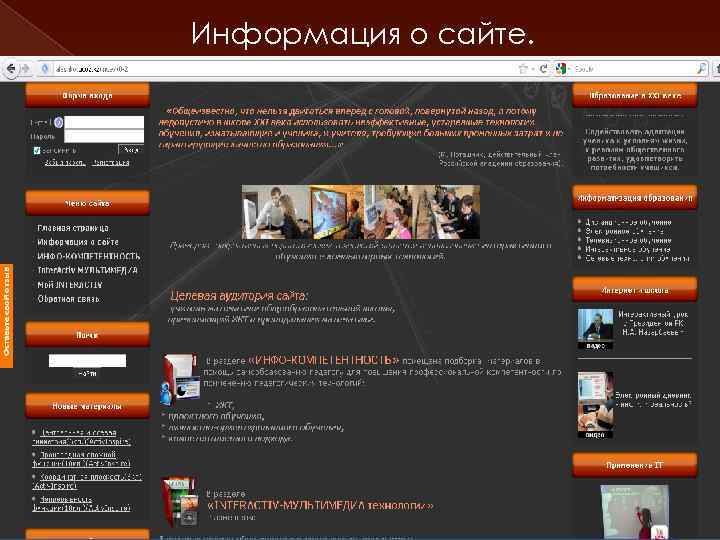The height and width of the screenshot is (540, 720).
Task: Click the Google search engine icon
Action: tap(561, 69)
